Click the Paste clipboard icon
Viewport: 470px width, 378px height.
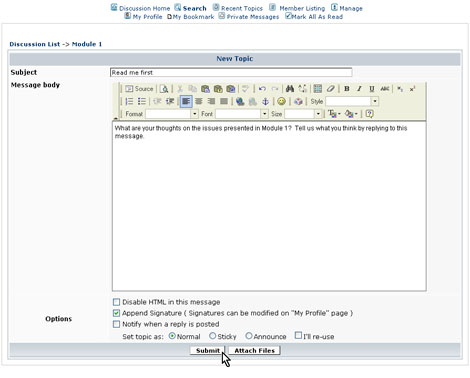coord(205,89)
